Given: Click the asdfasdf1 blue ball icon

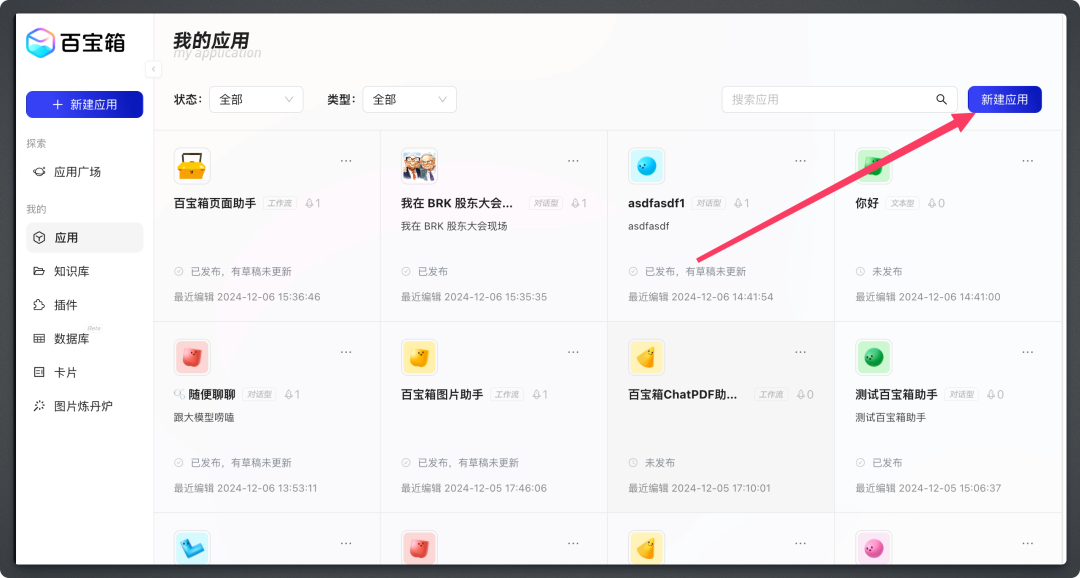Looking at the screenshot, I should click(647, 166).
